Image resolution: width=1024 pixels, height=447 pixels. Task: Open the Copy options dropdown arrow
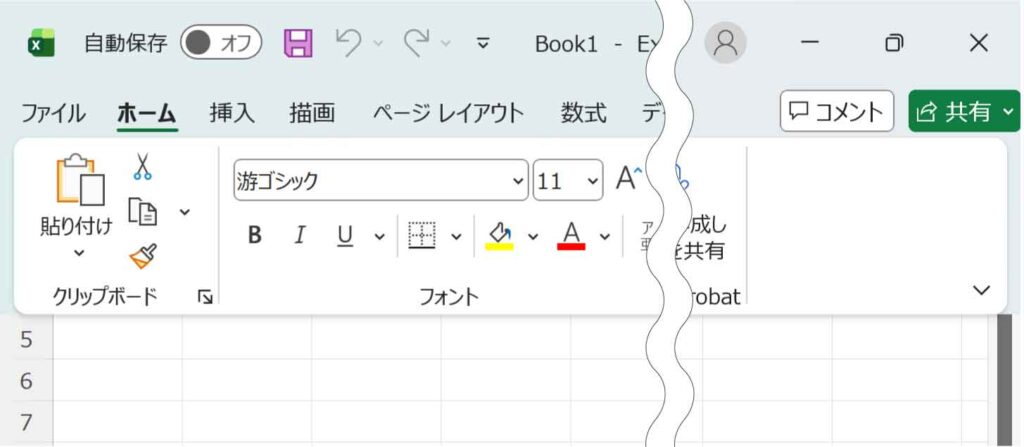[185, 212]
